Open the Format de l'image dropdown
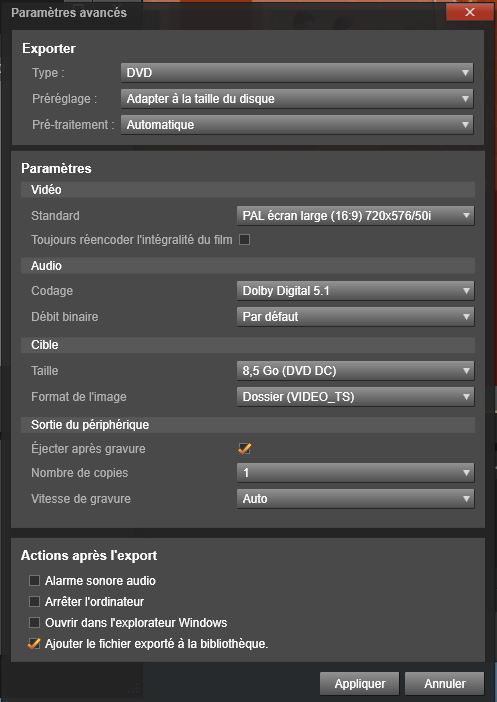Screen dimensions: 497x702 click(x=355, y=397)
